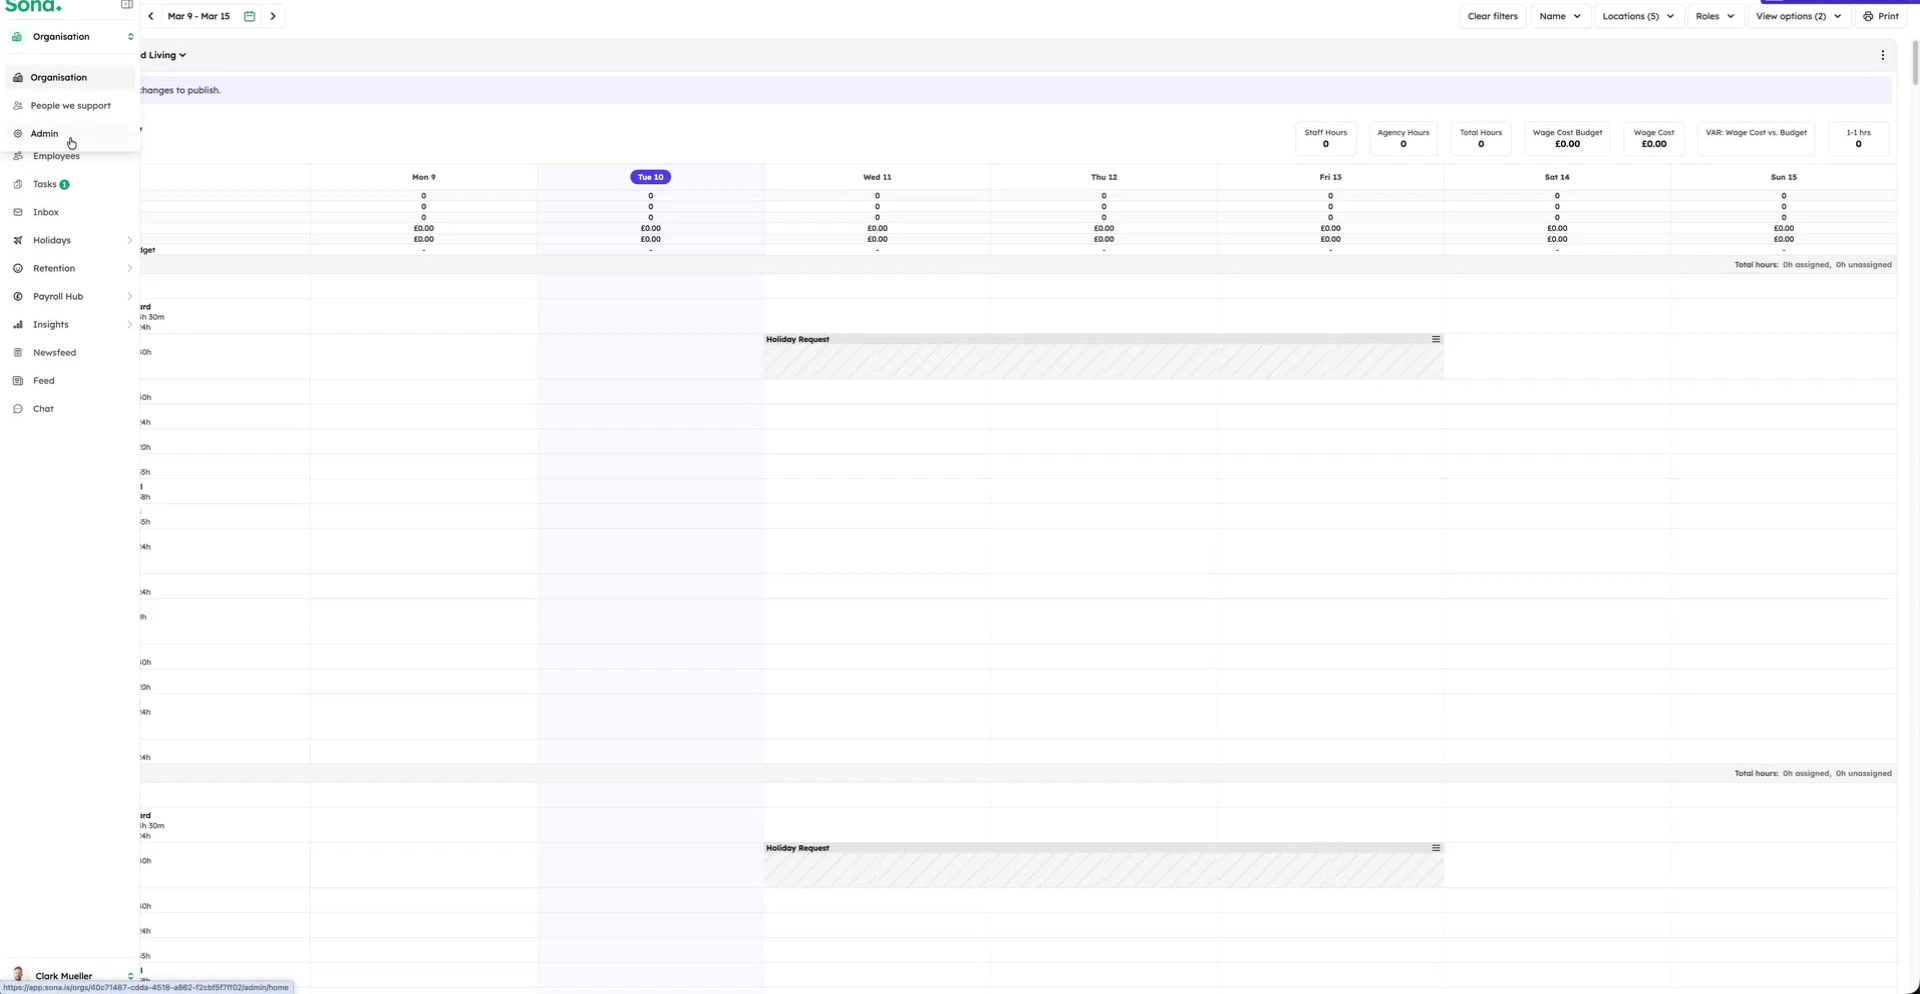
Task: Expand the Payroll Hub submenu chevron
Action: coord(130,296)
